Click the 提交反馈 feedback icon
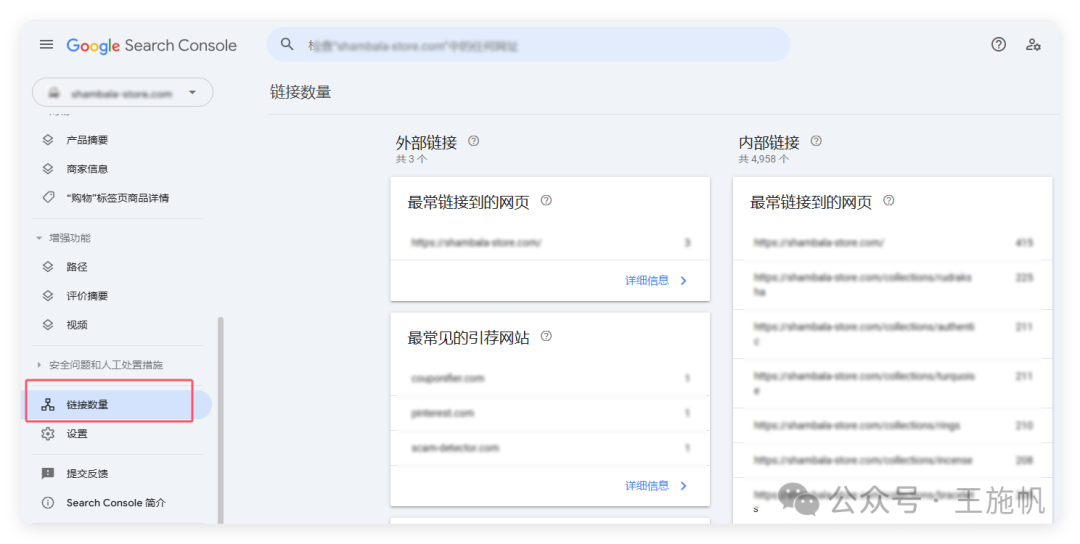This screenshot has width=1080, height=544. [48, 473]
